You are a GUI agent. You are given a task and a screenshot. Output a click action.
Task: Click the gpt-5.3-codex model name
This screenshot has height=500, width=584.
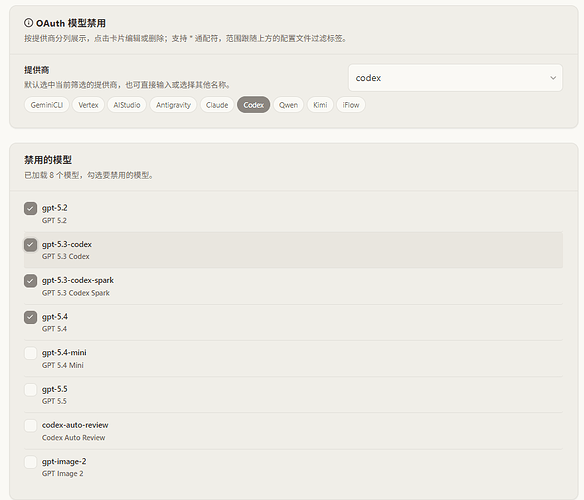point(67,244)
